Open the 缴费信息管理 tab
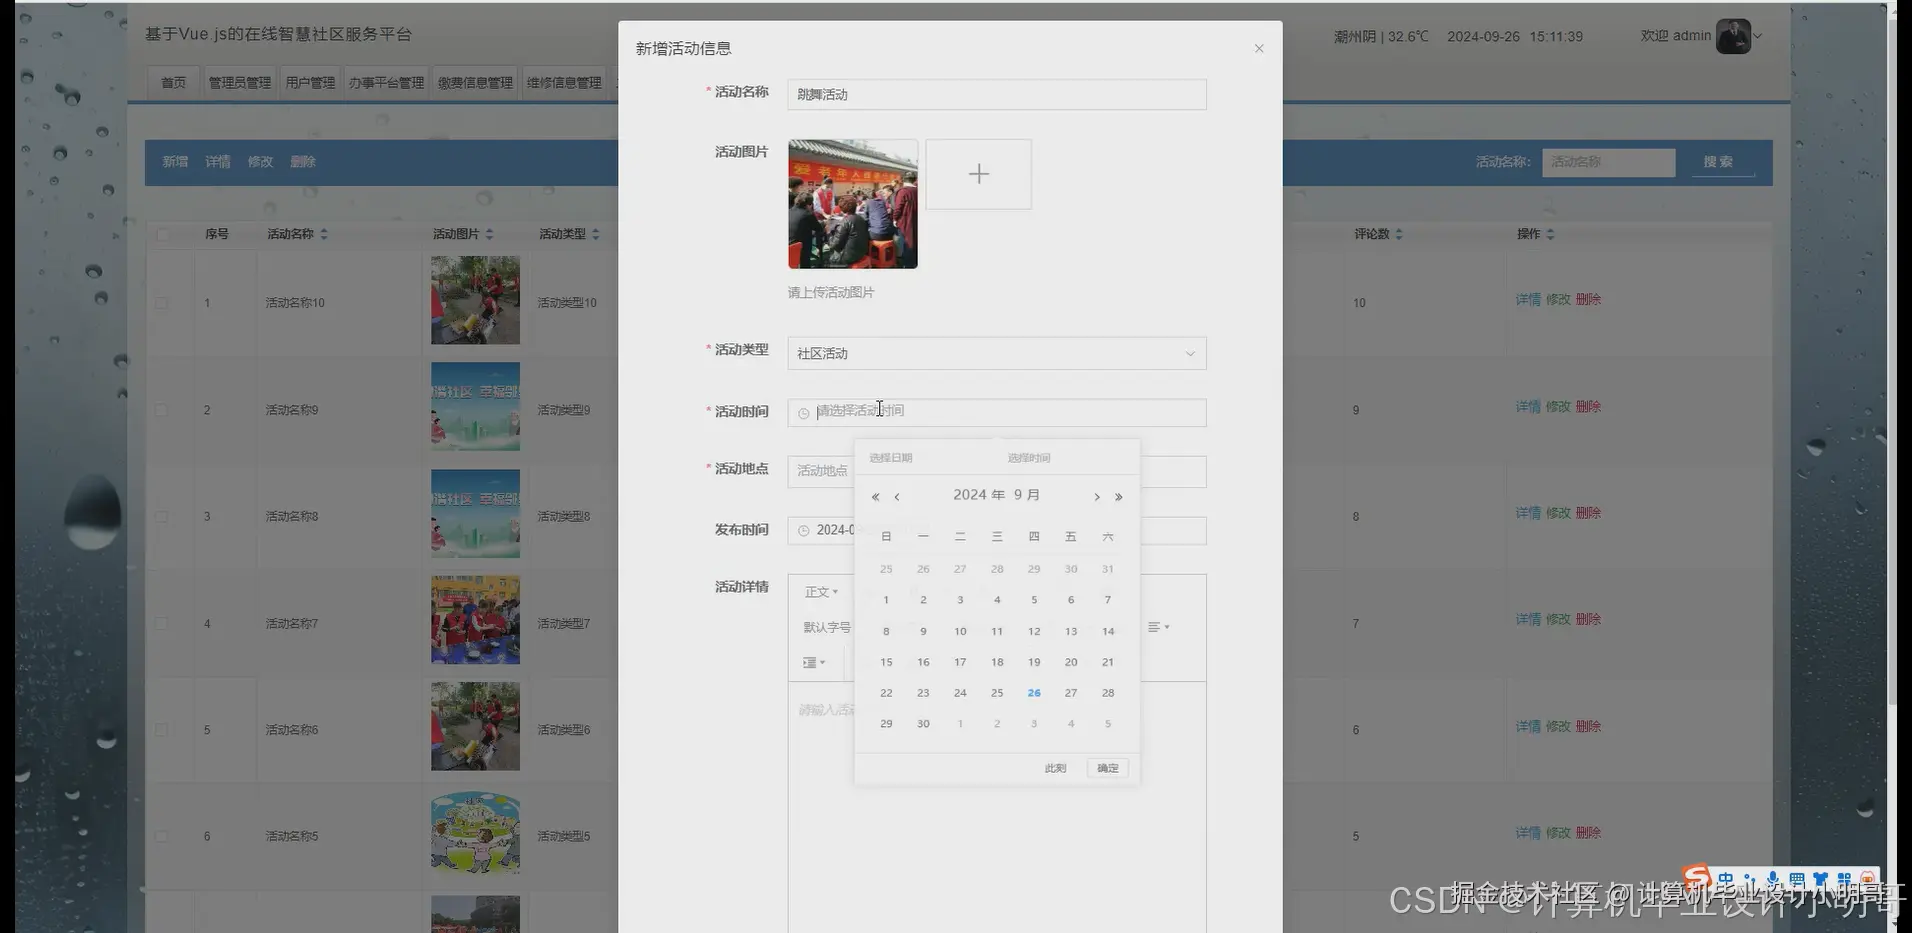This screenshot has width=1912, height=933. [474, 82]
